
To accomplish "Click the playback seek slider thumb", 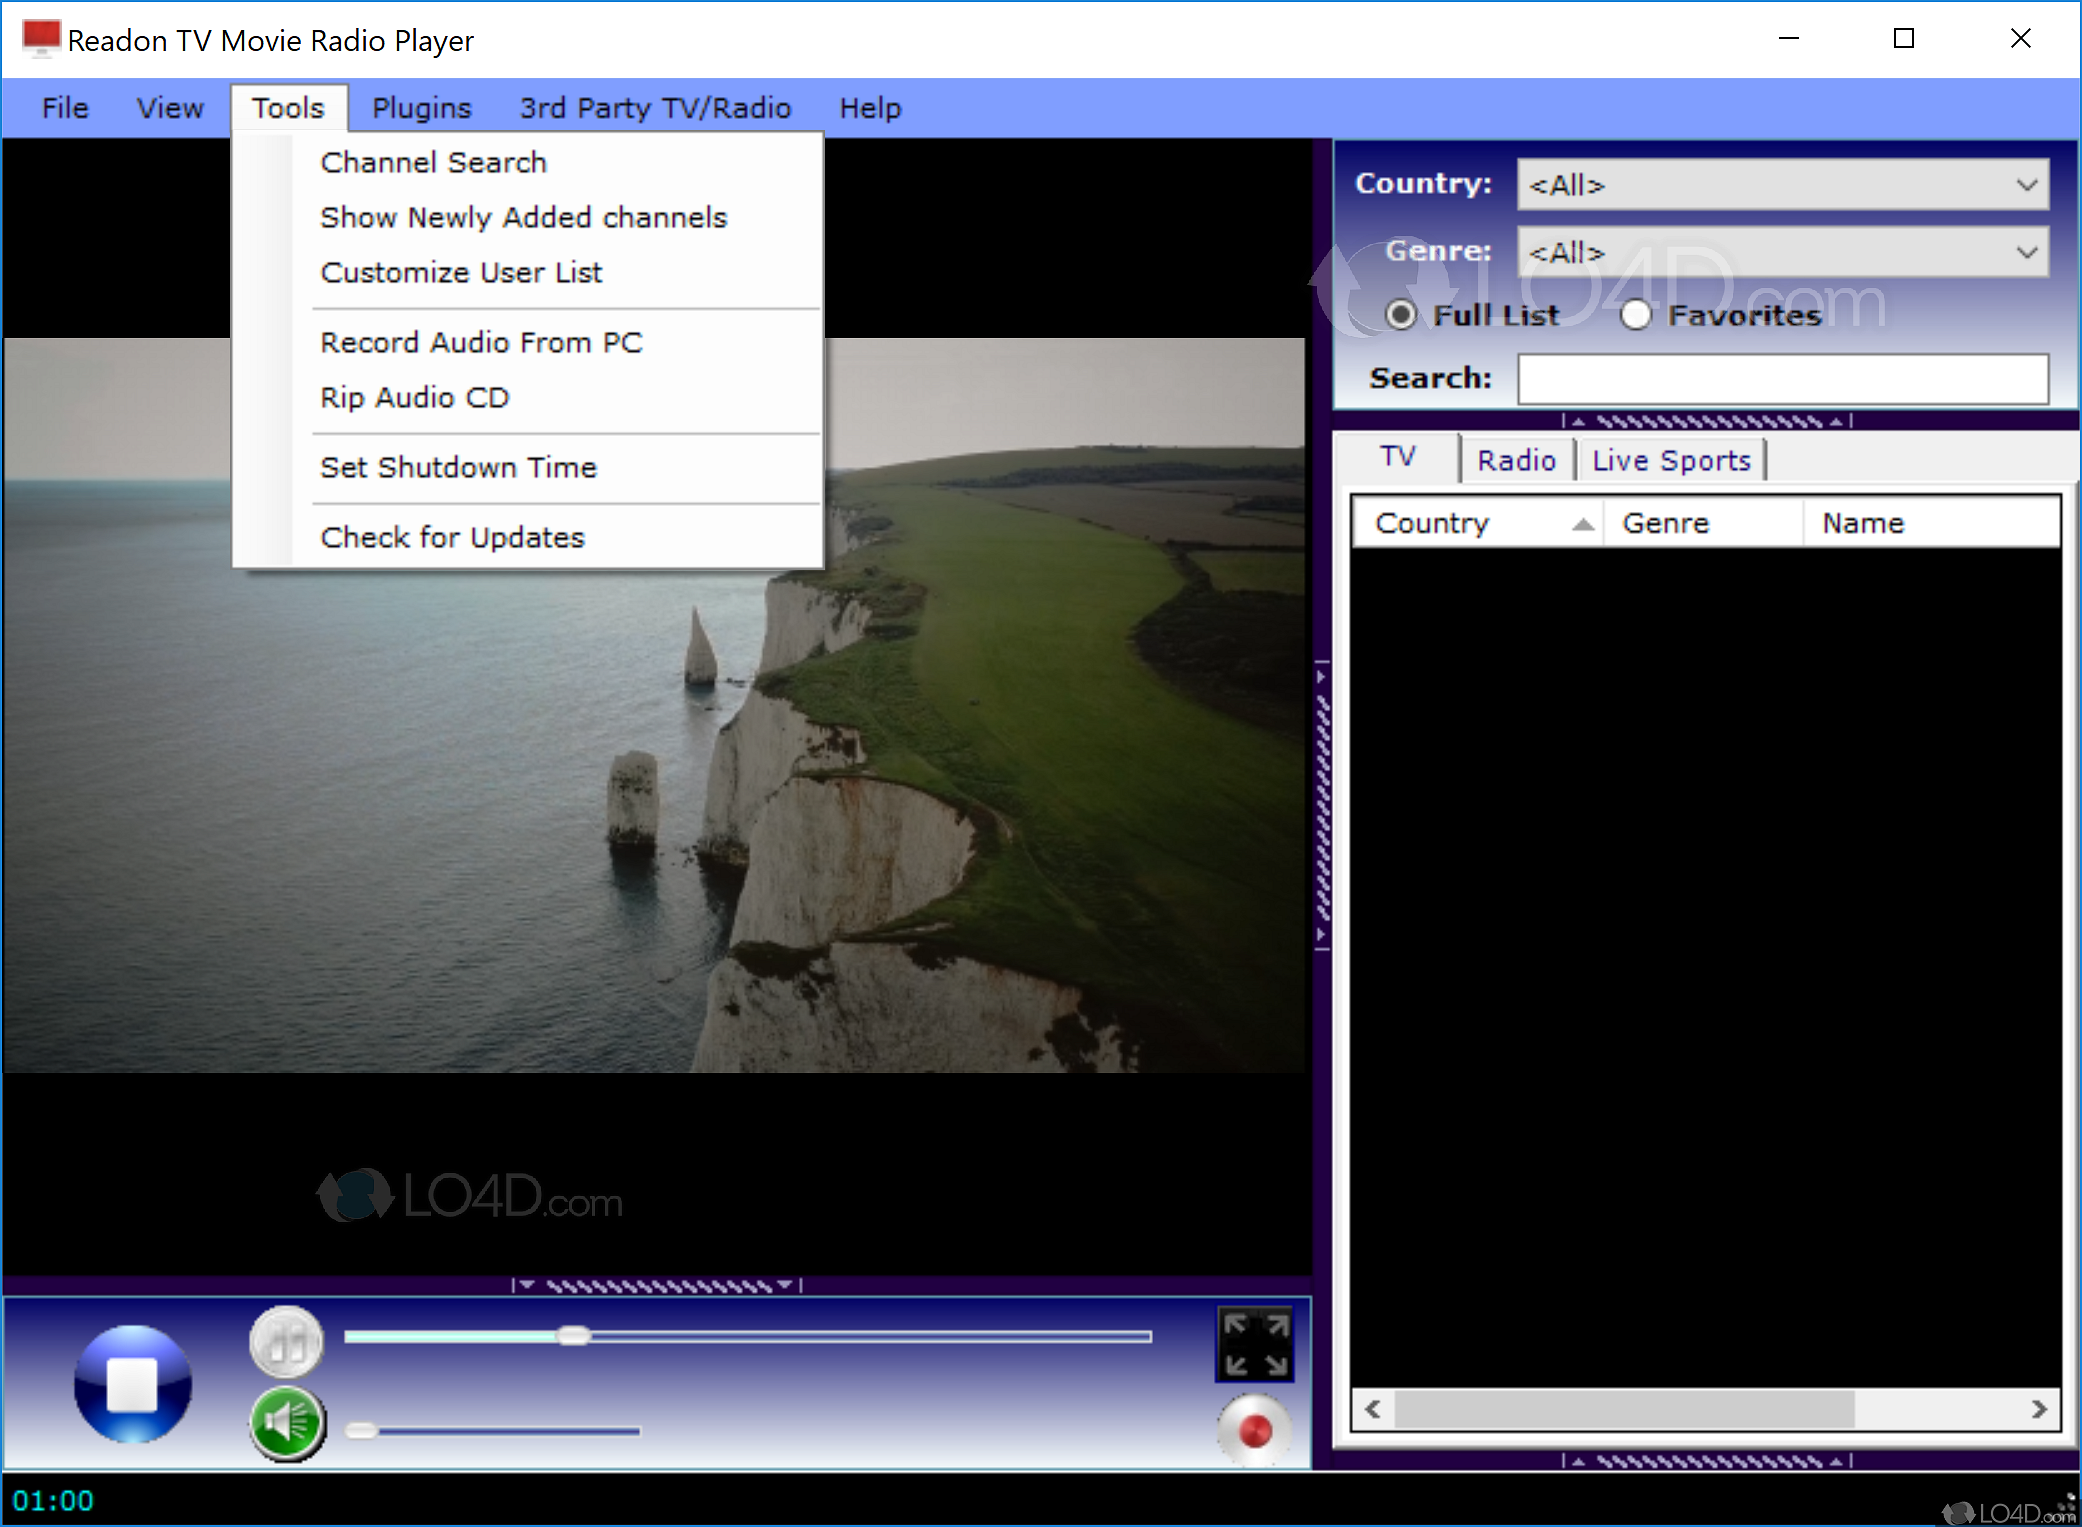I will point(574,1336).
